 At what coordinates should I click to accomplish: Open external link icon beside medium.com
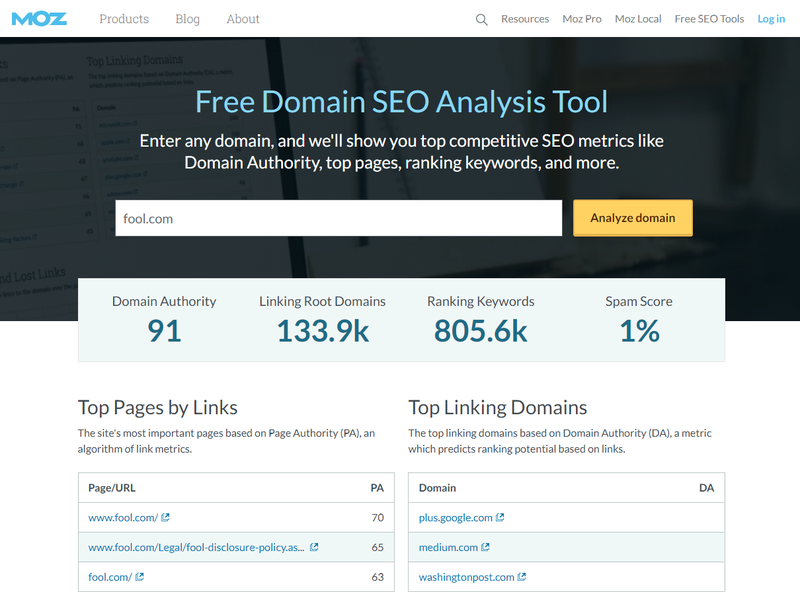[485, 547]
